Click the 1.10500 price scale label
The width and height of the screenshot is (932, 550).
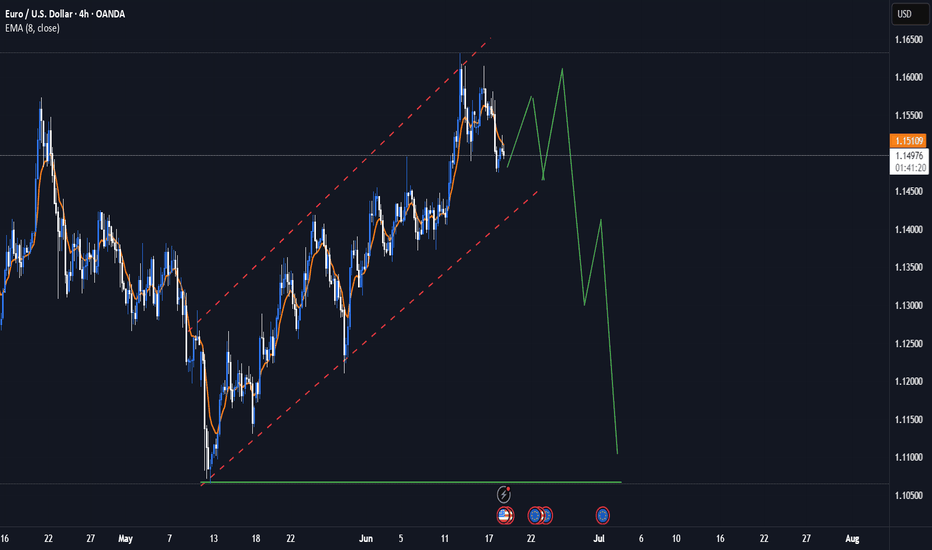[x=909, y=495]
